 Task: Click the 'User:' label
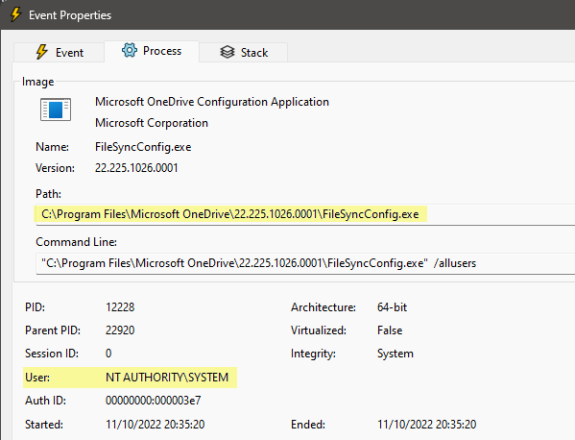point(37,377)
